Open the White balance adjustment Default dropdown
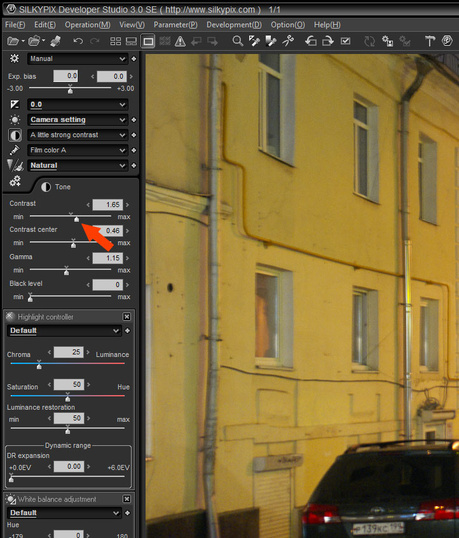 click(64, 513)
